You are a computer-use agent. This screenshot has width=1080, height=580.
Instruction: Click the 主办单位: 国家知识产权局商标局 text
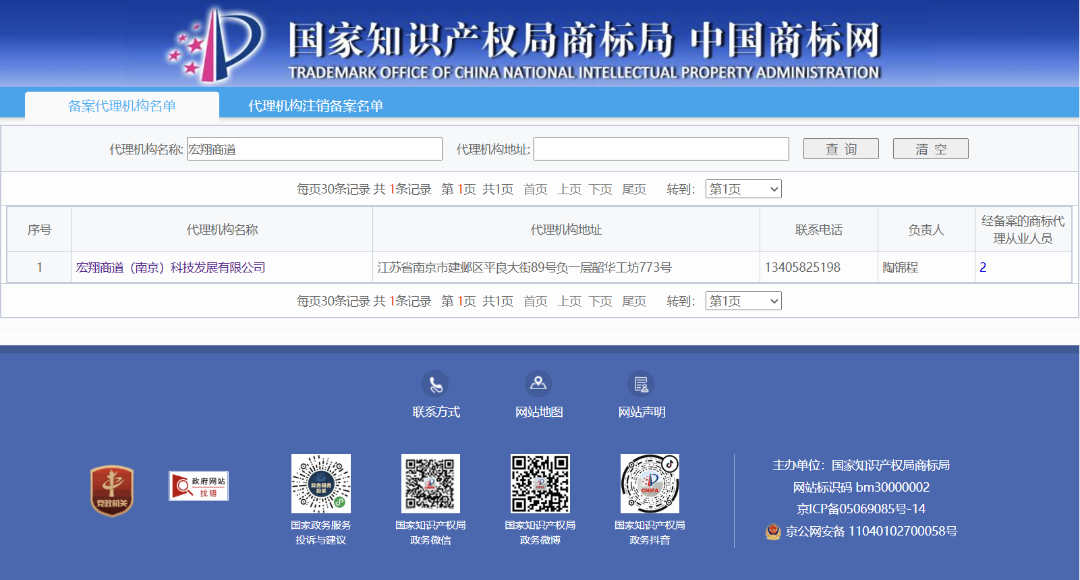(861, 465)
